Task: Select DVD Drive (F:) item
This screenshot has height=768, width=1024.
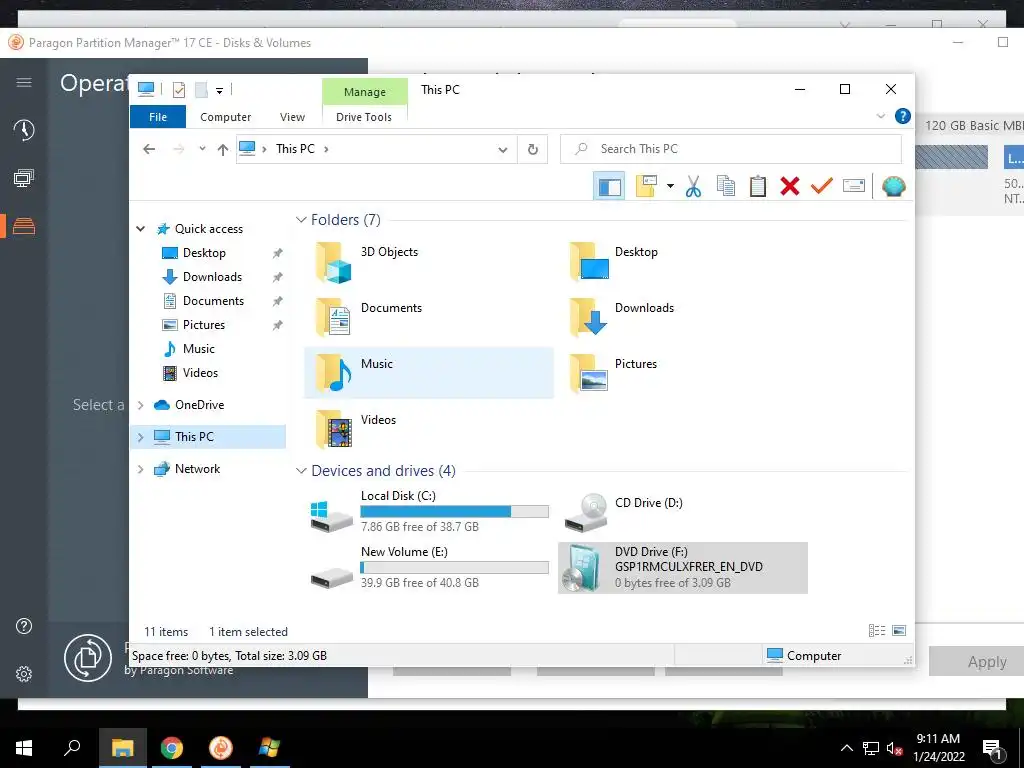Action: tap(682, 568)
